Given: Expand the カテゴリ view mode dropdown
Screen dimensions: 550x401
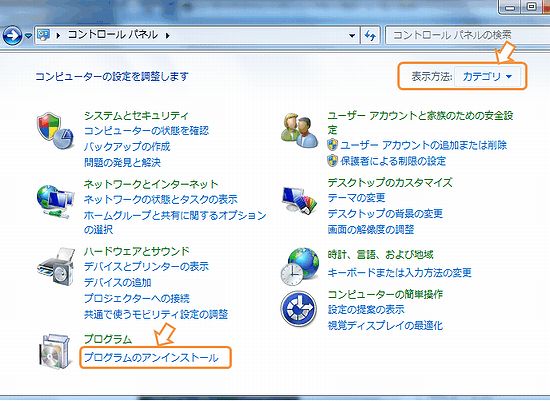Looking at the screenshot, I should pos(487,76).
